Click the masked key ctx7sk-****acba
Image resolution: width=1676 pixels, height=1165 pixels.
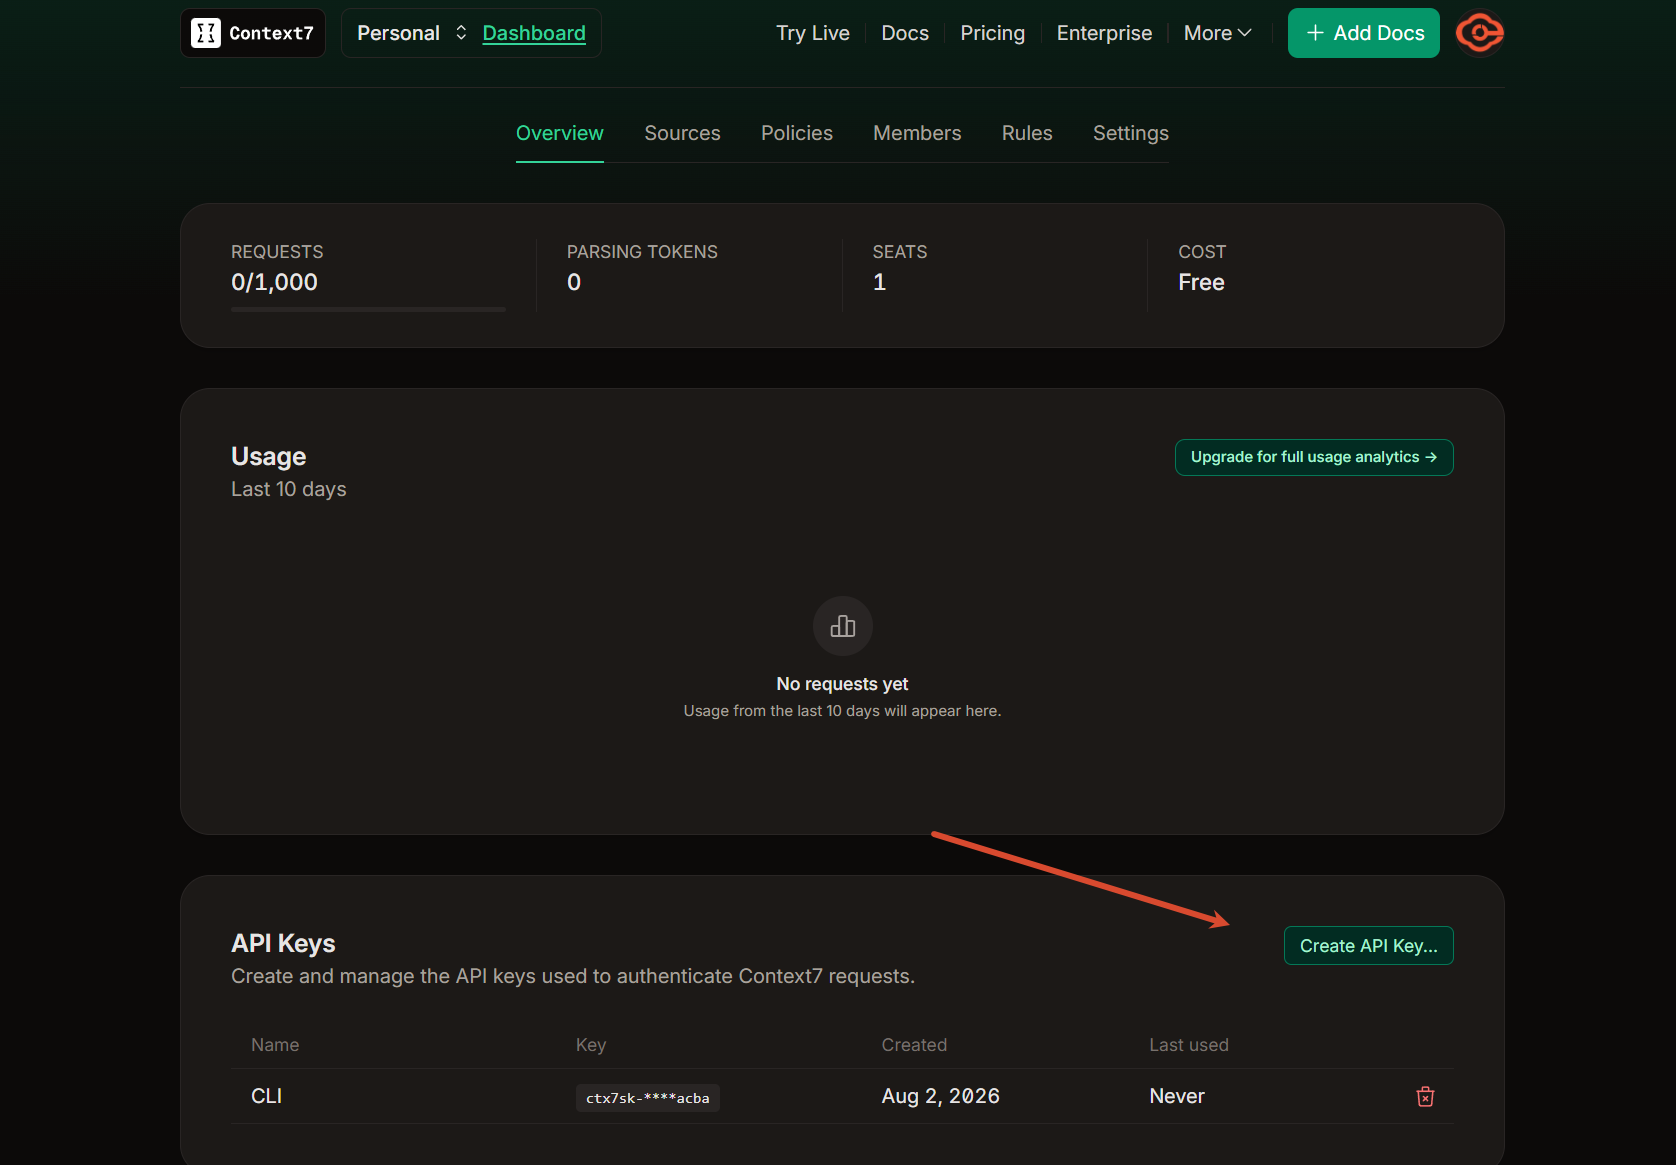click(x=648, y=1098)
